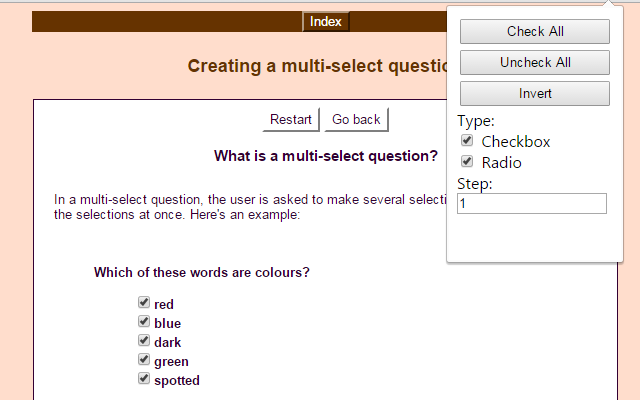Toggle the spotted checkbox
The width and height of the screenshot is (640, 400).
(x=144, y=379)
